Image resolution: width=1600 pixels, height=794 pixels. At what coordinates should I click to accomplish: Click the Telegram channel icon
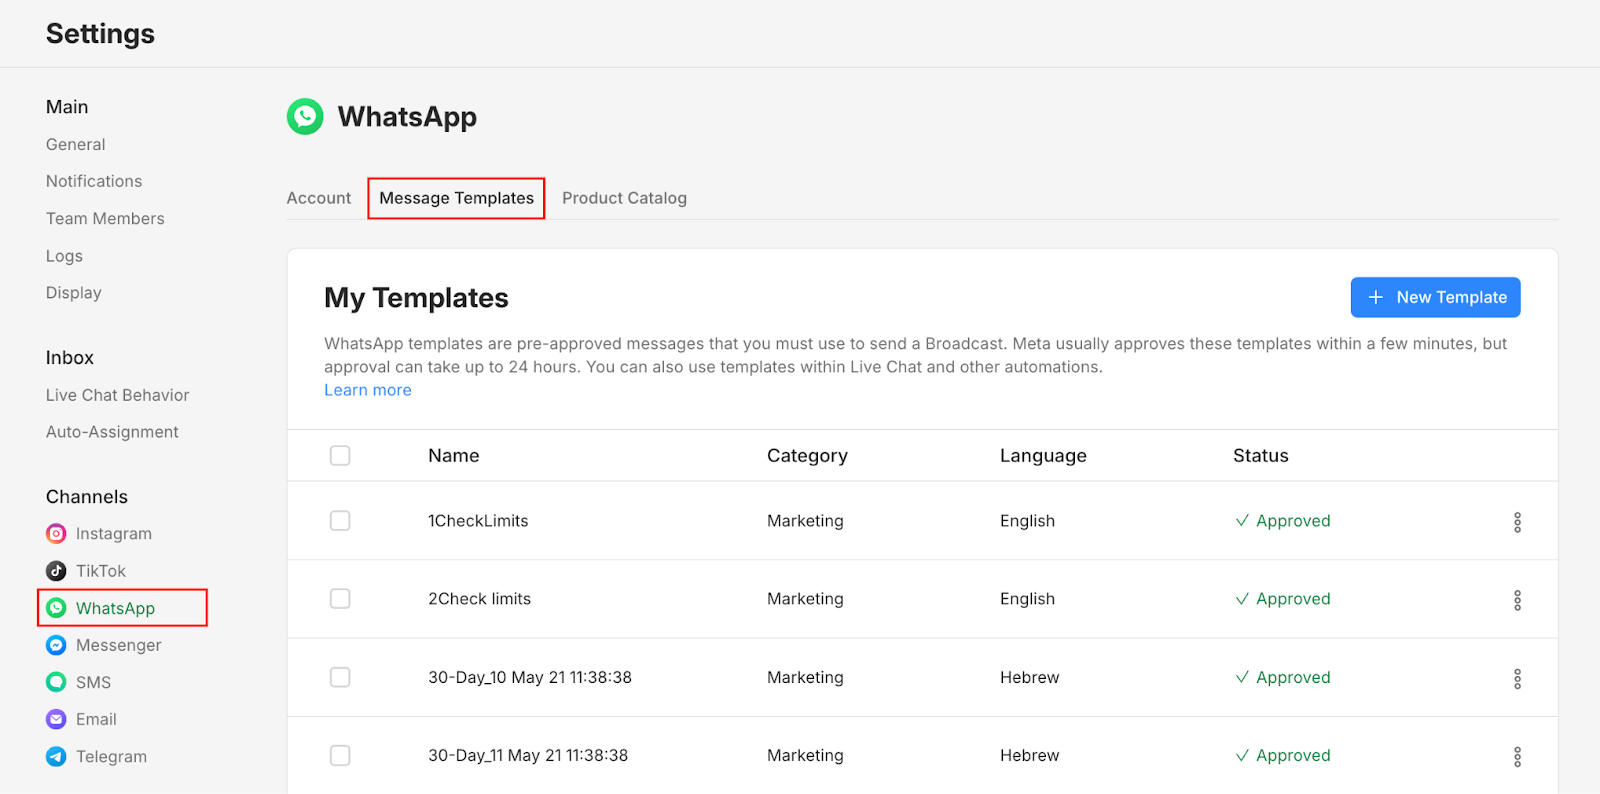pyautogui.click(x=57, y=757)
